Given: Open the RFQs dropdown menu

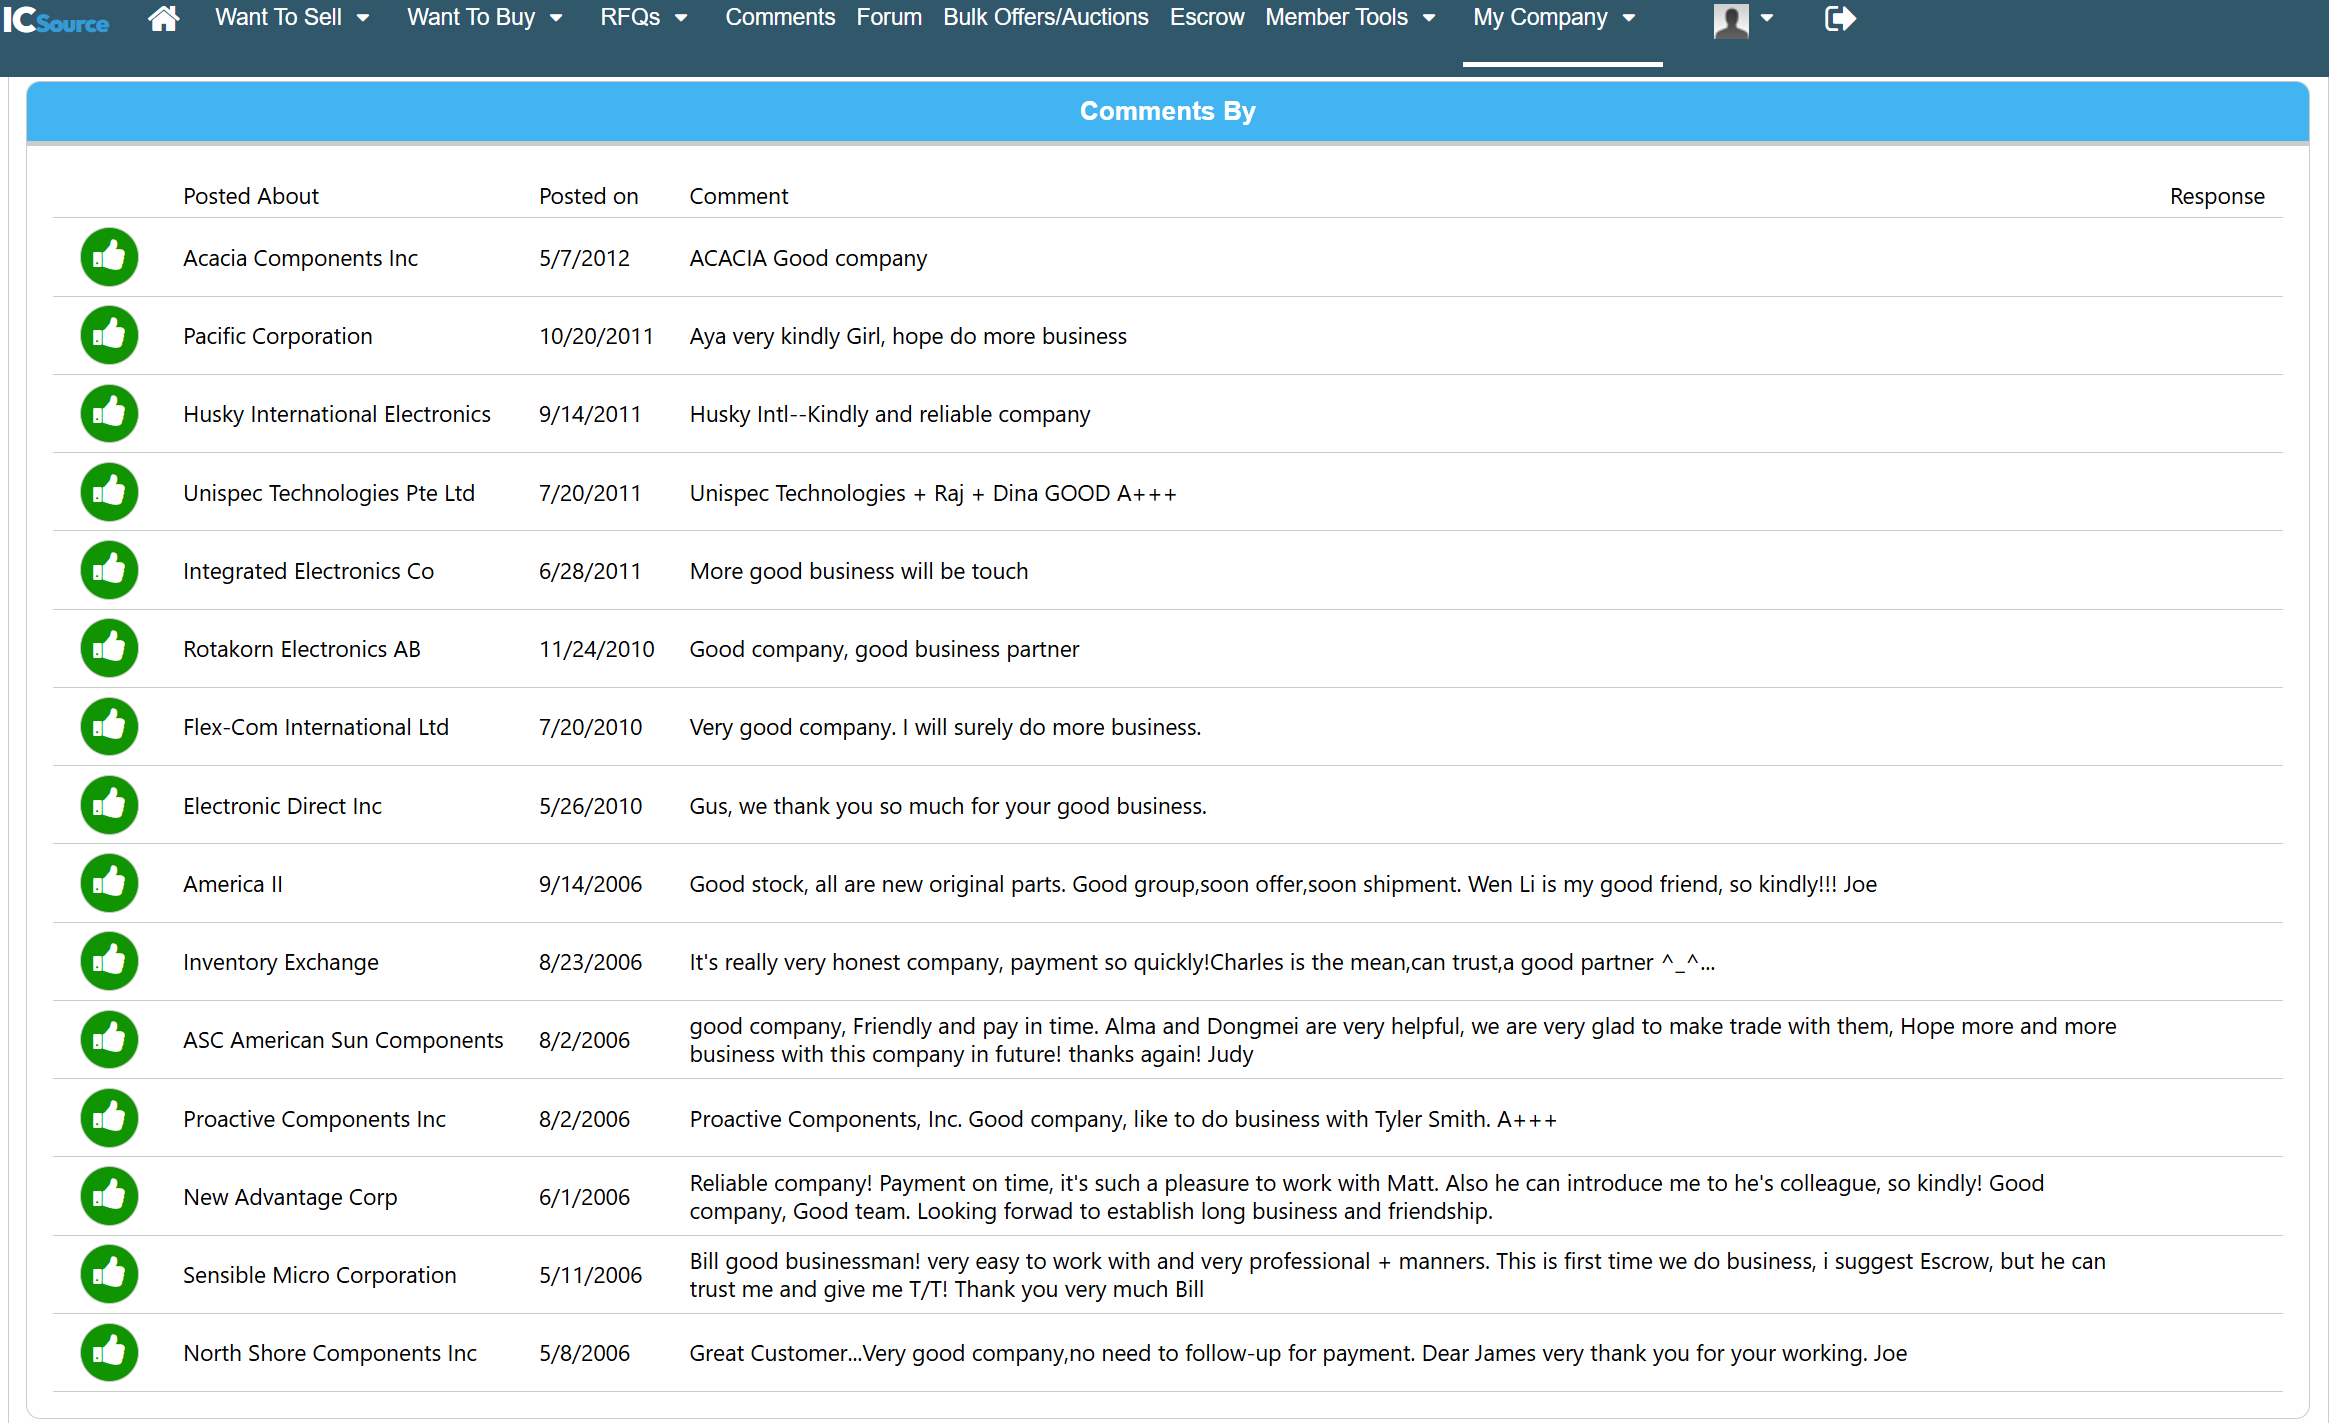Looking at the screenshot, I should tap(644, 17).
